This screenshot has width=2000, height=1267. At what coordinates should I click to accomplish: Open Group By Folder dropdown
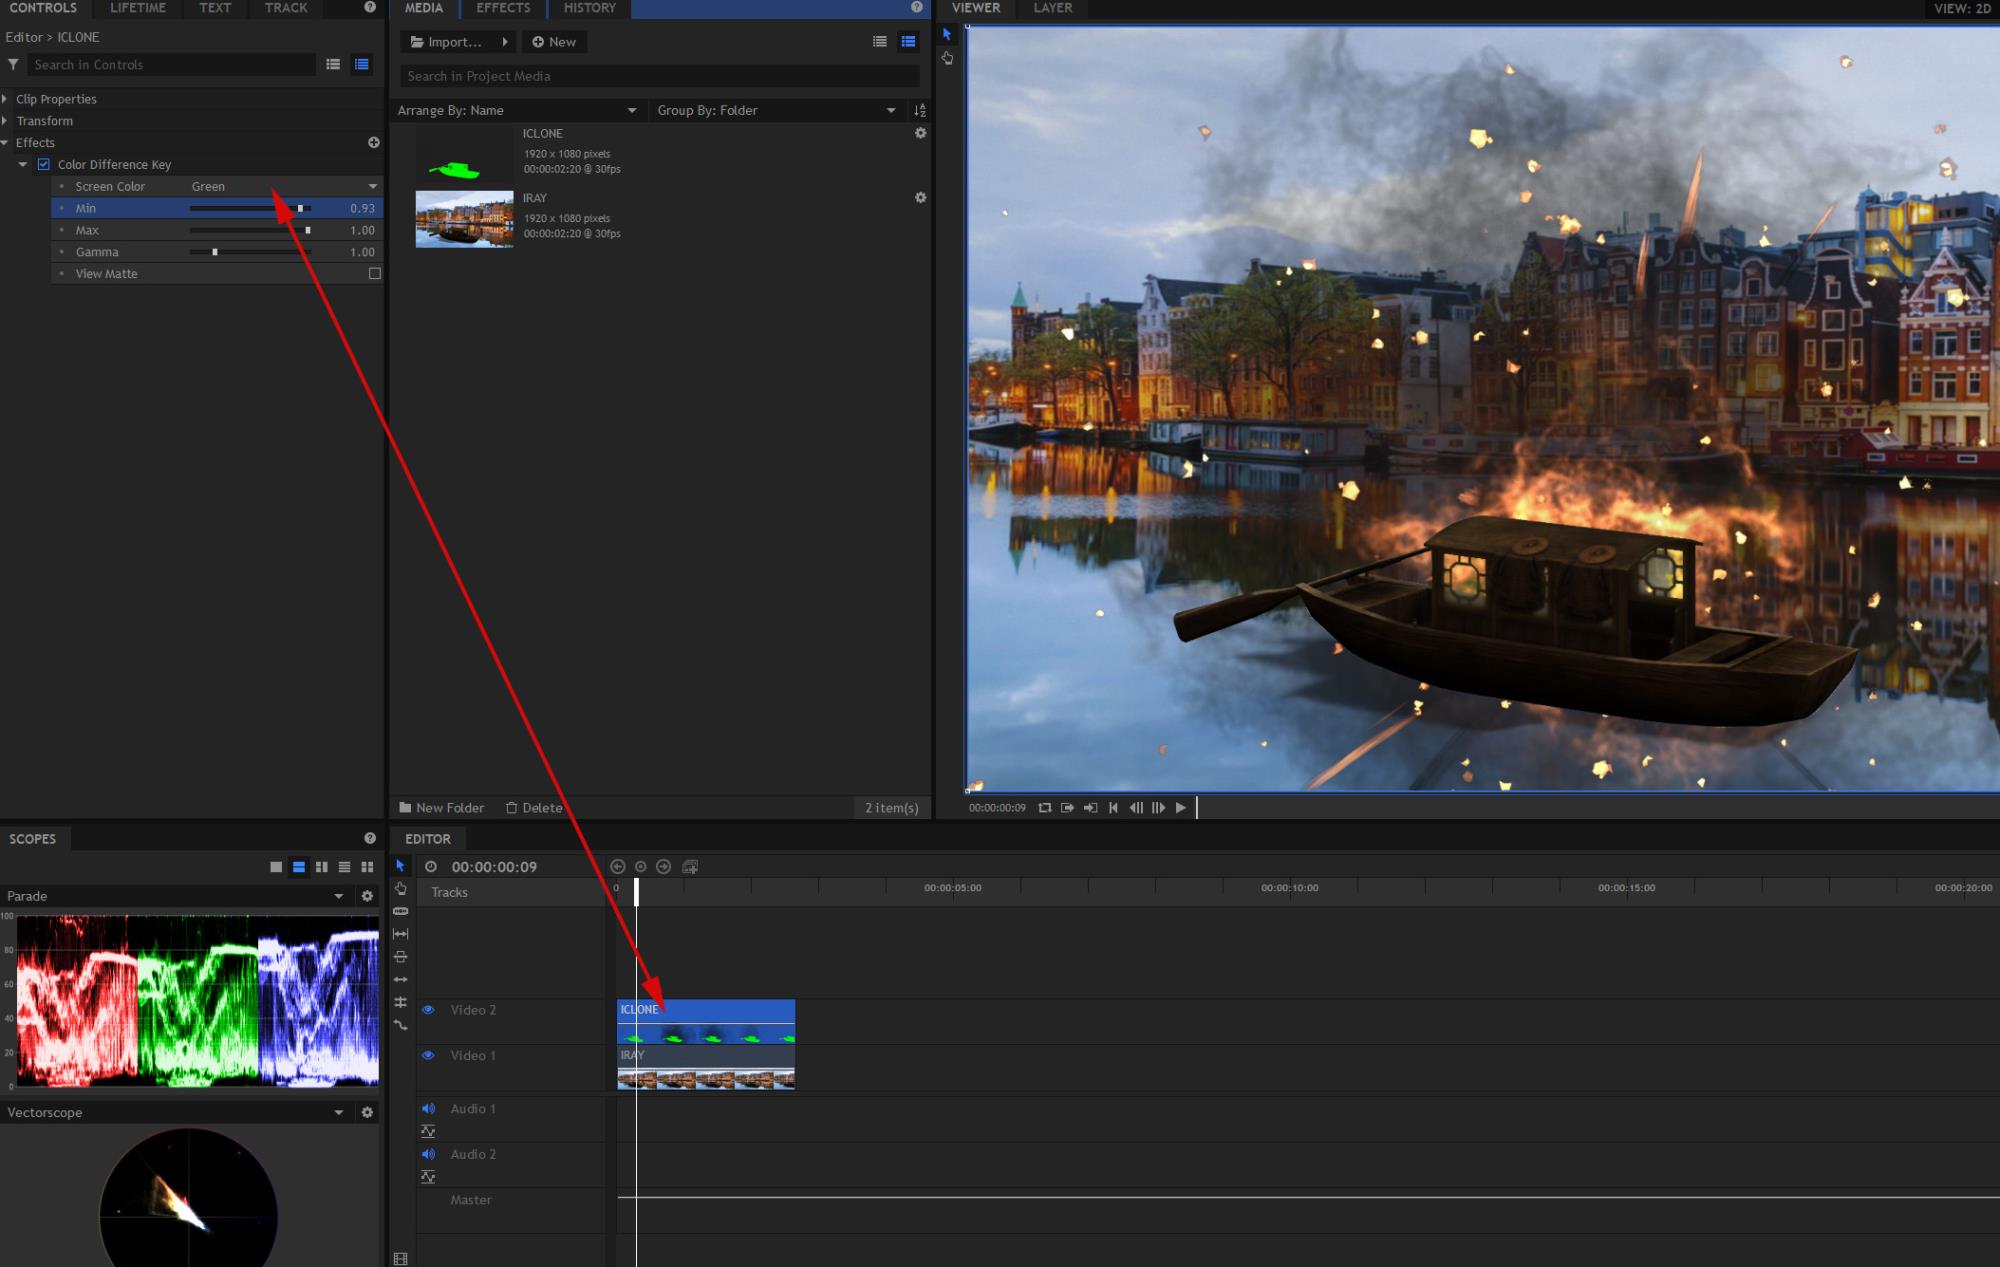(776, 110)
